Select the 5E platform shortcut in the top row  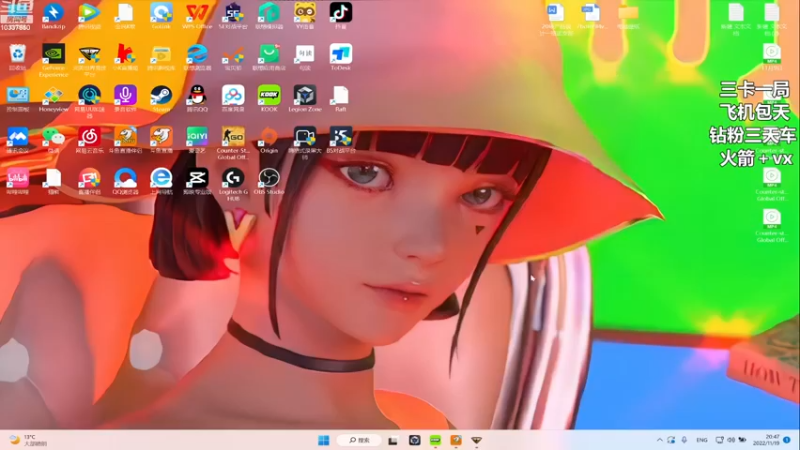(x=233, y=15)
